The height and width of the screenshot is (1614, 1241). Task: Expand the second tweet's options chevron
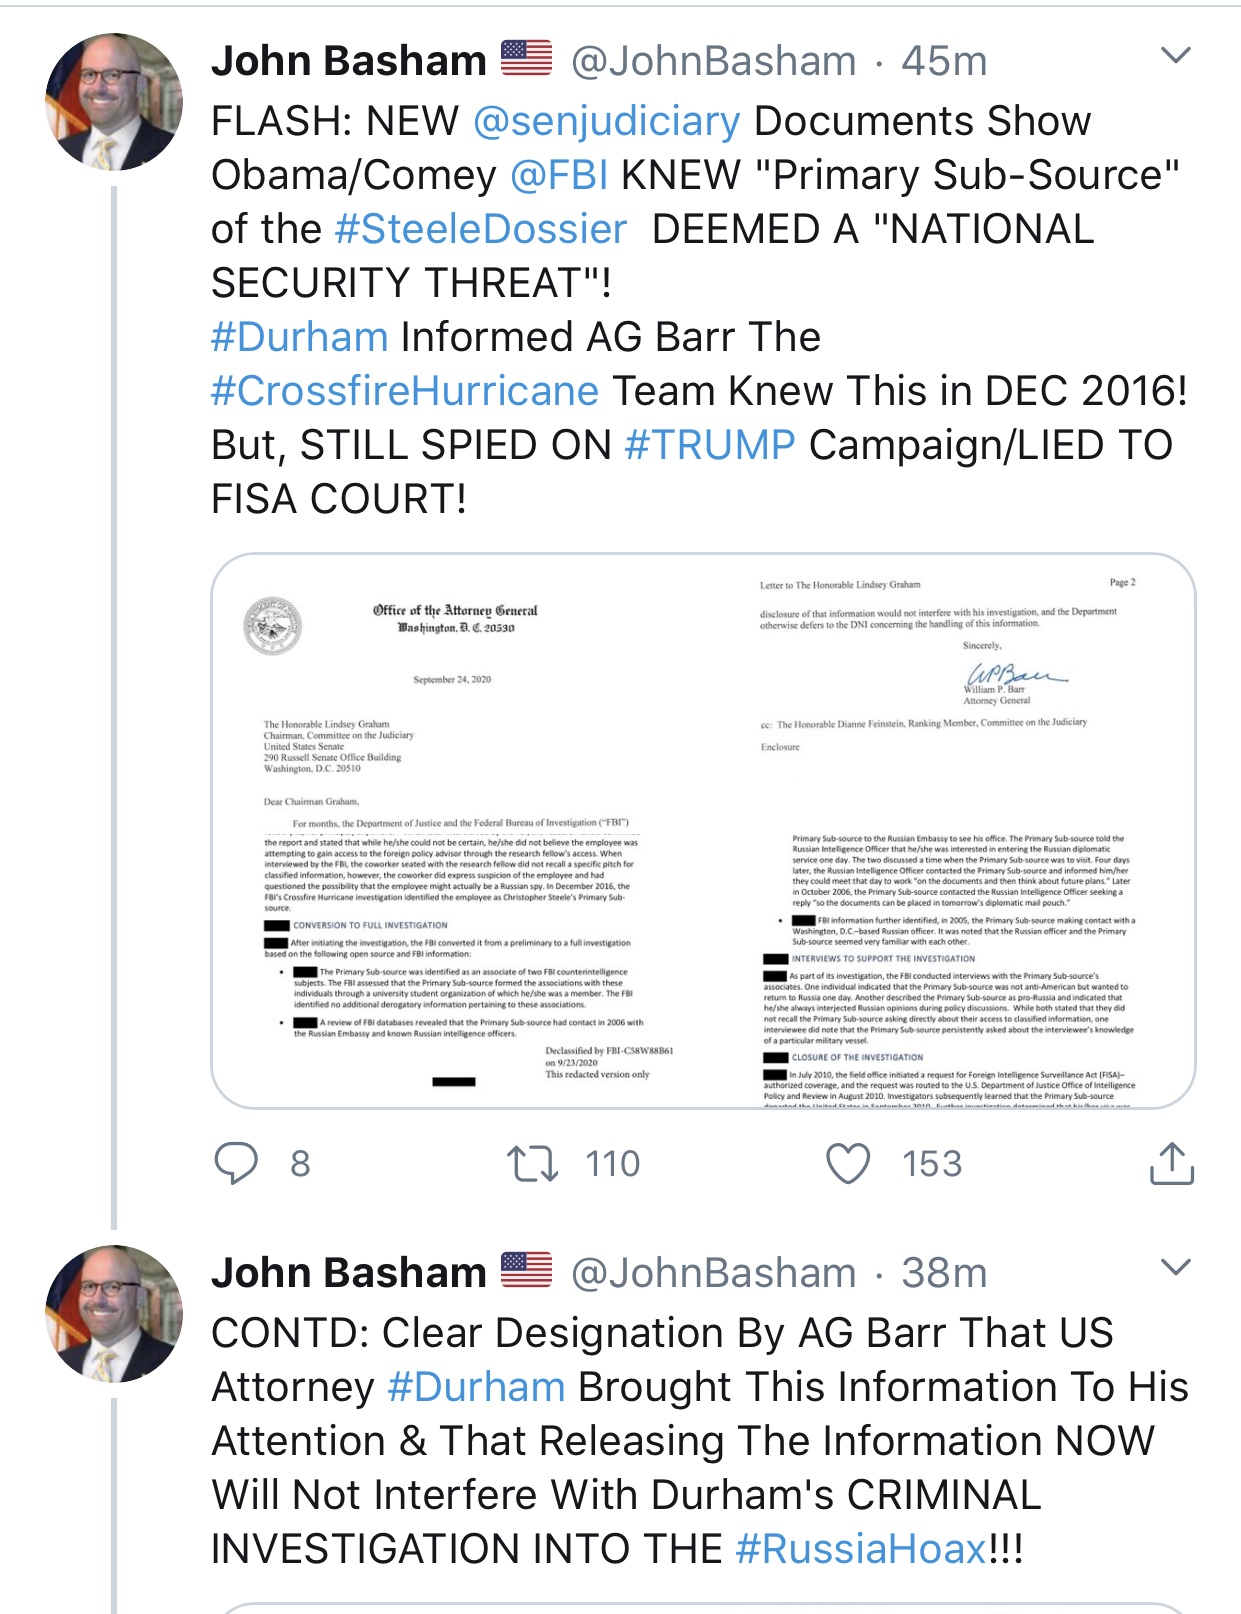[1176, 1267]
